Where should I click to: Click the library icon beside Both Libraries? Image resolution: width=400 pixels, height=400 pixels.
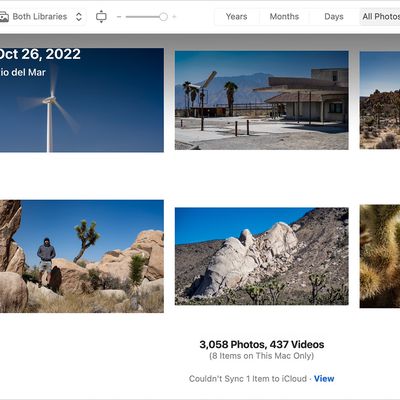4,17
